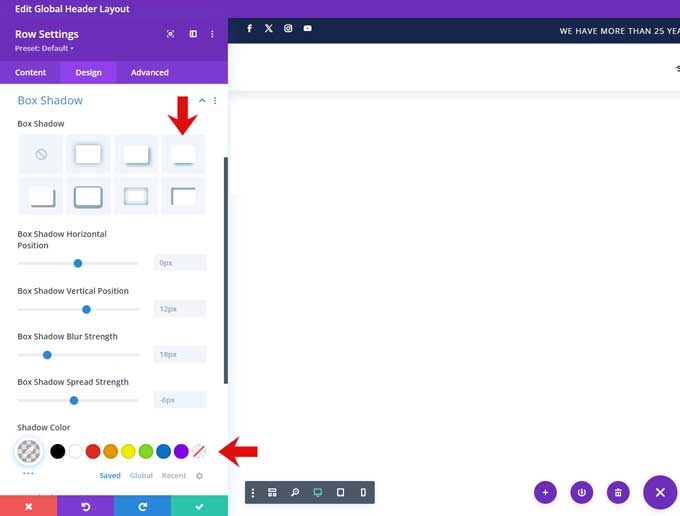Open Box Shadow section options menu

pos(215,101)
